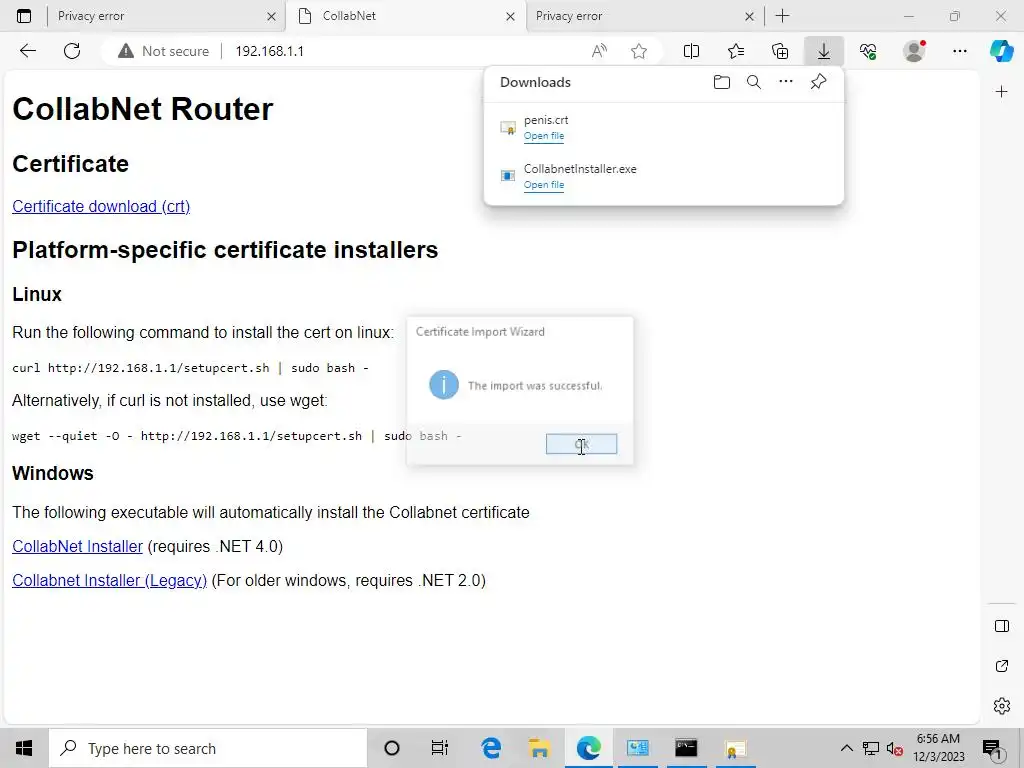Screen dimensions: 1024x768
Task: Open legacy Edge from the taskbar
Action: tap(490, 748)
